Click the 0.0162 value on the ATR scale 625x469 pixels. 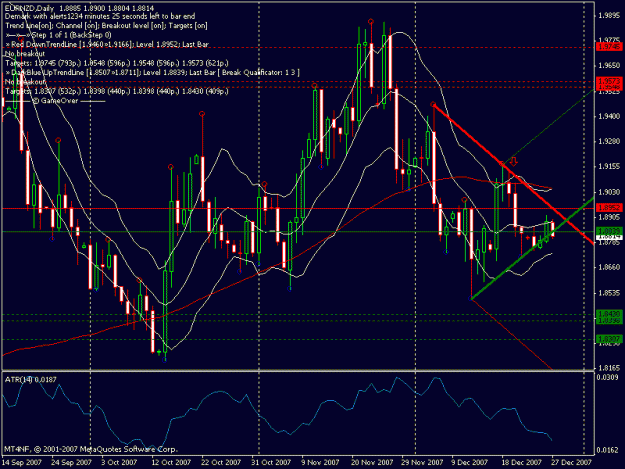coord(608,450)
